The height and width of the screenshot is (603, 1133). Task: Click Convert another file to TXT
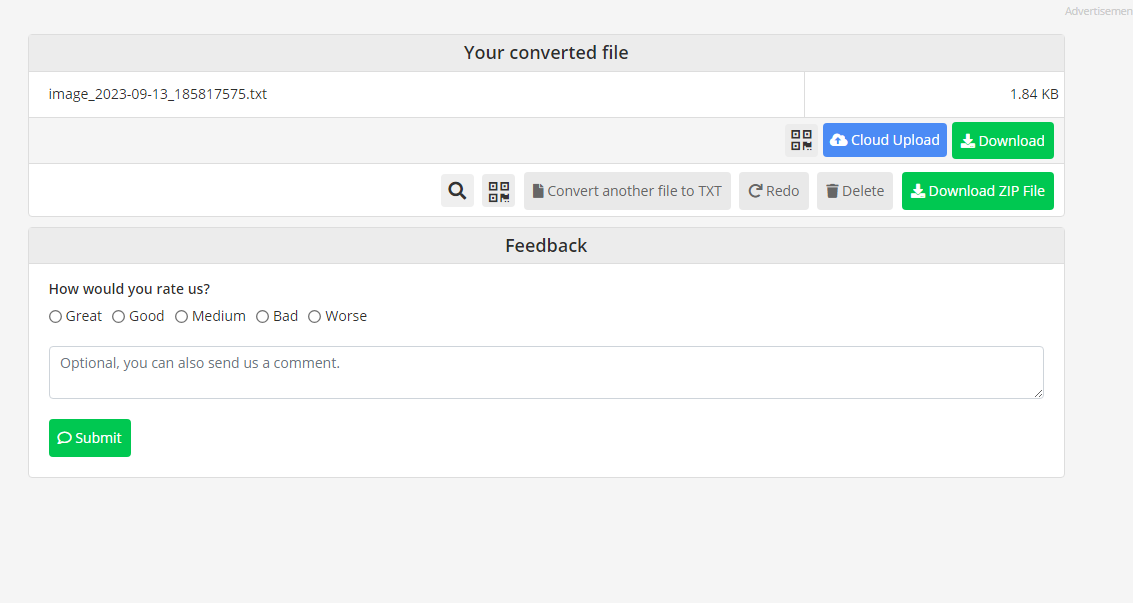(x=627, y=191)
